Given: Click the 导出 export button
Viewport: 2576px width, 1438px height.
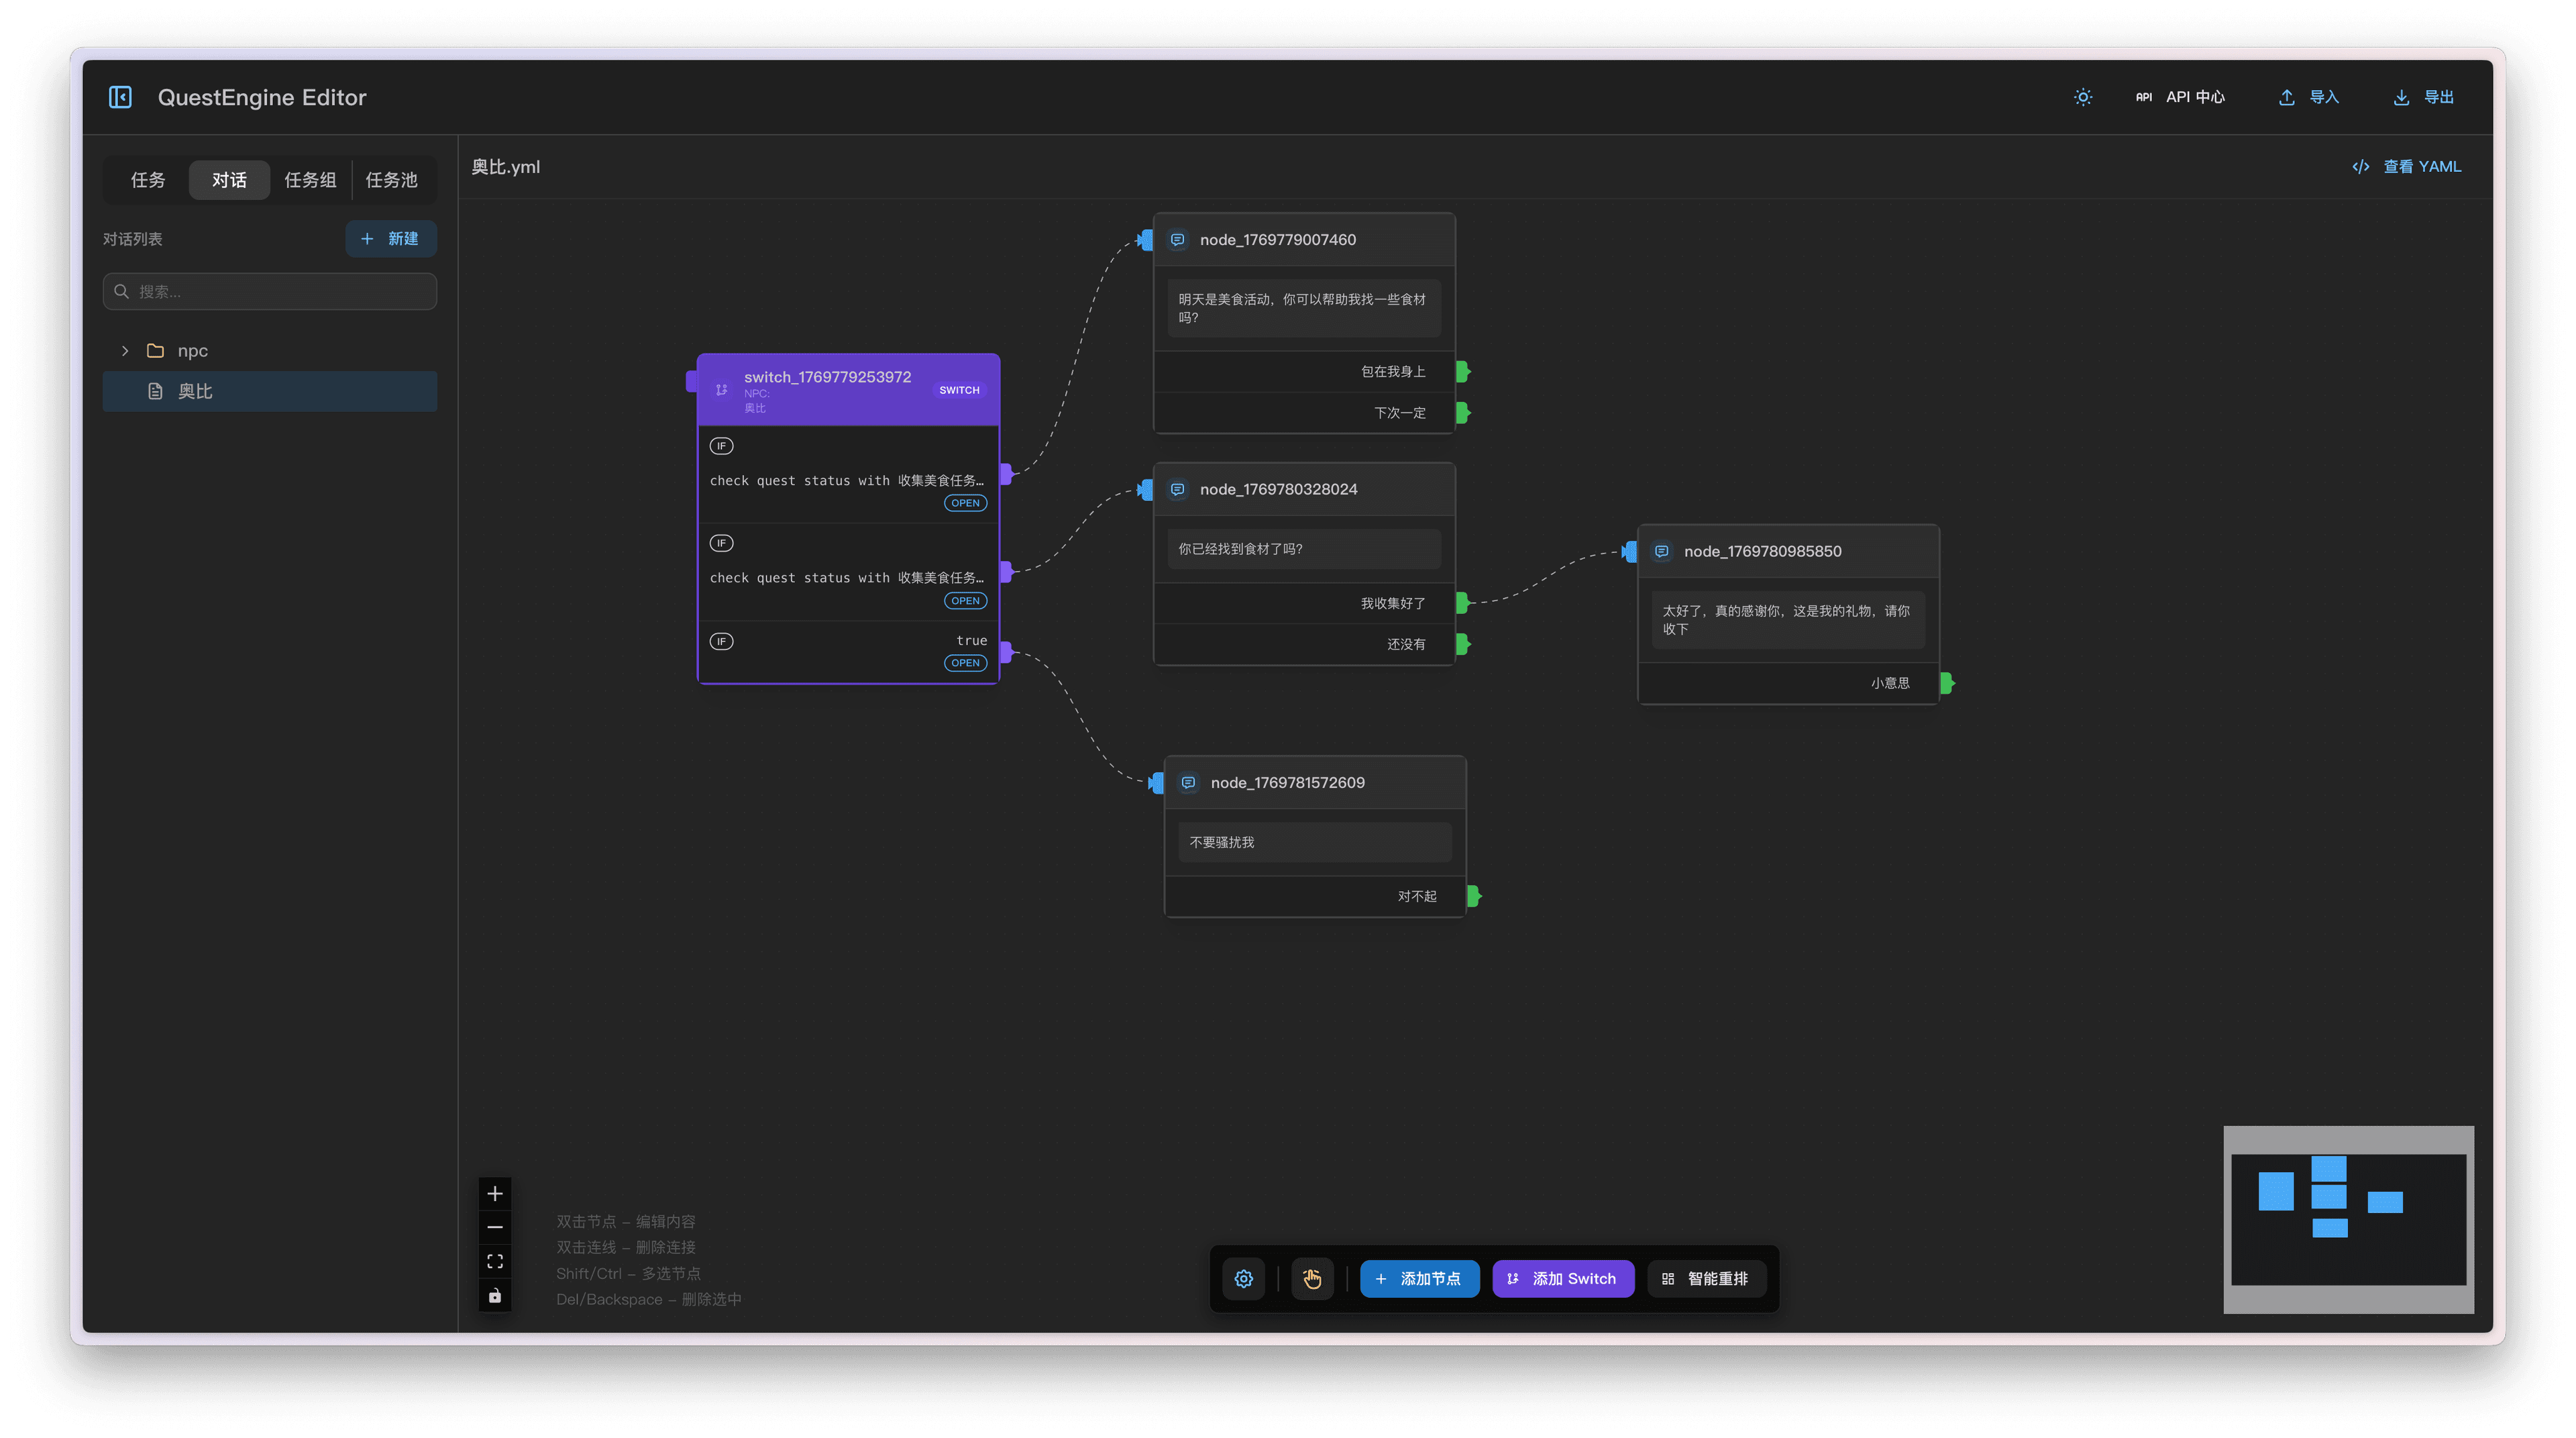Looking at the screenshot, I should (x=2423, y=97).
